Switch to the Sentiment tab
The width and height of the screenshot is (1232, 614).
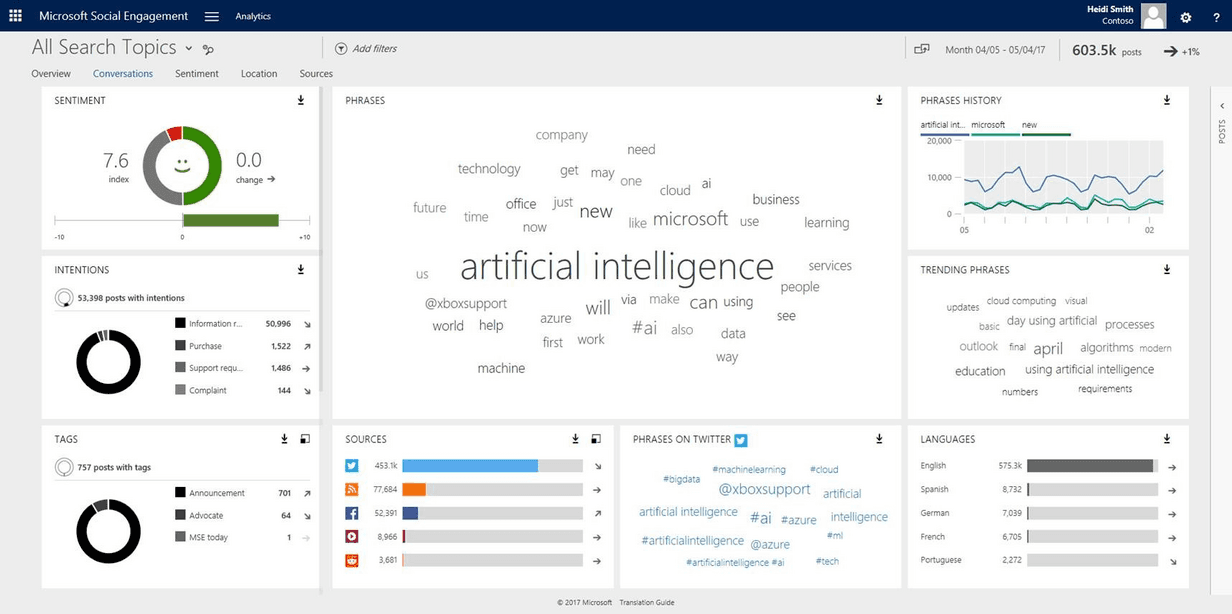tap(197, 74)
